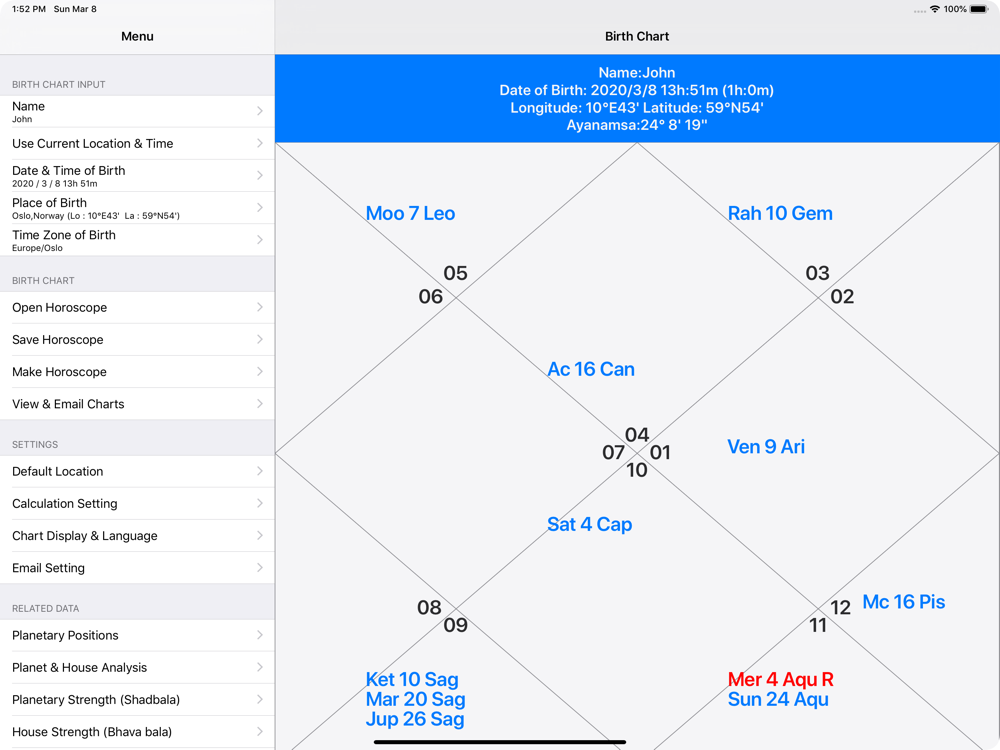Viewport: 1000px width, 750px height.
Task: Tap Use Current Location & Time
Action: click(137, 143)
